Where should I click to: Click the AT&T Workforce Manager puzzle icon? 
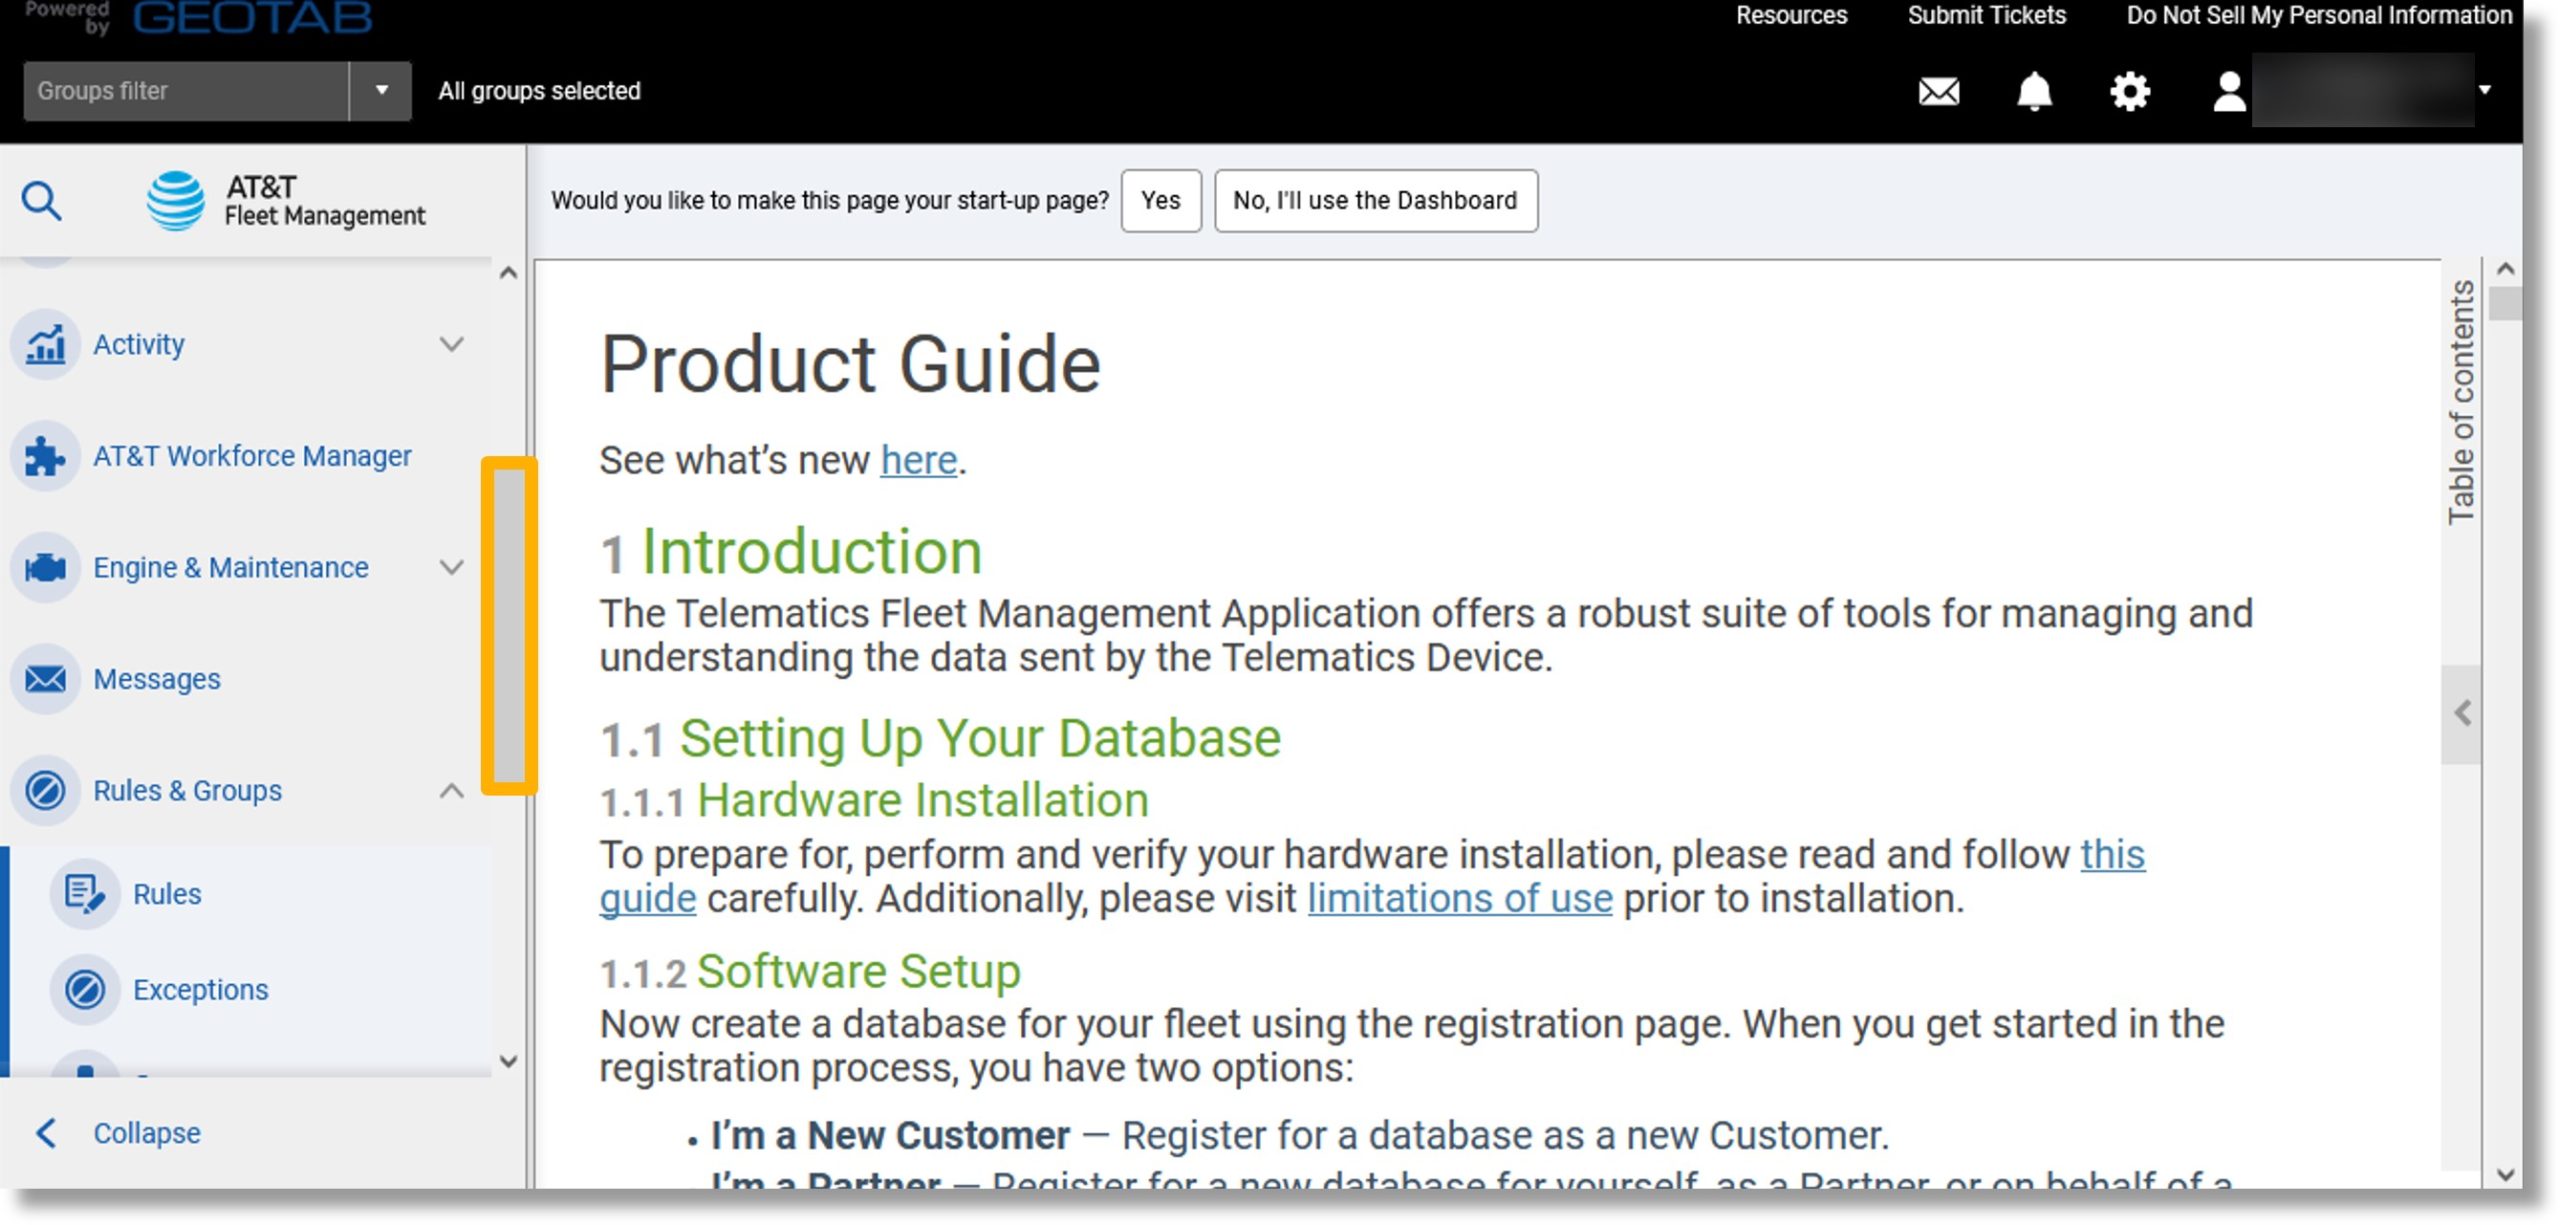[x=45, y=456]
